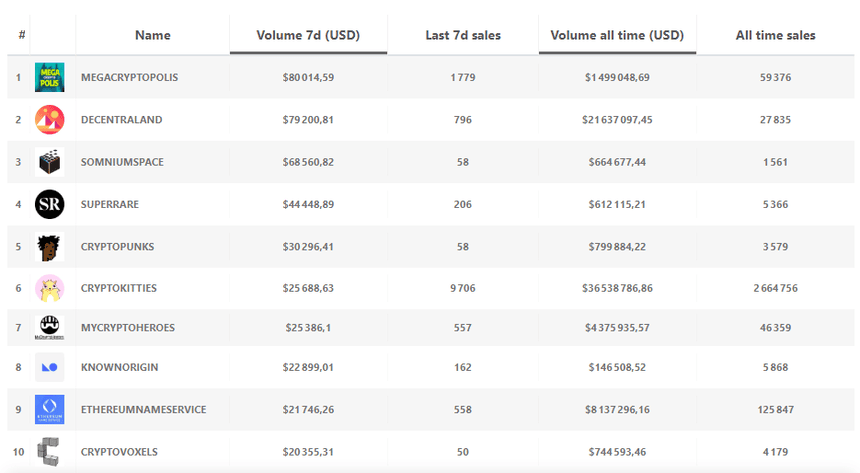The height and width of the screenshot is (473, 860).
Task: Click the rank number column header
Action: (21, 35)
